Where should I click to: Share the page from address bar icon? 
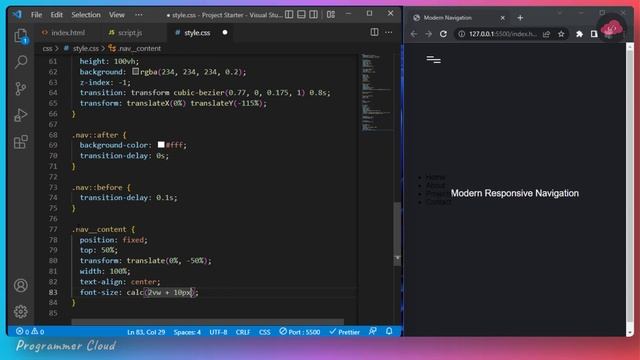tap(546, 34)
